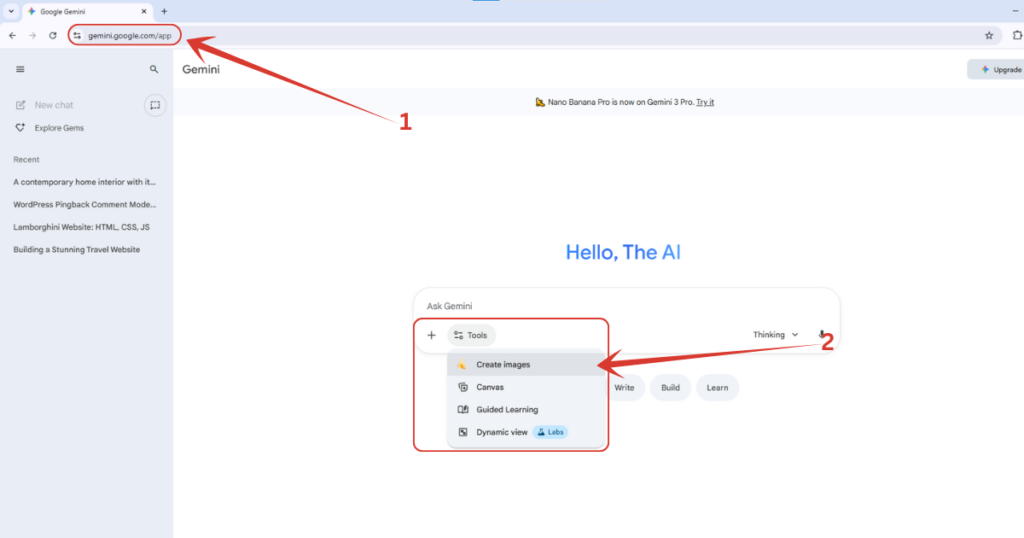Screen dimensions: 1024x538
Task: Click the Guided Learning book icon
Action: tap(463, 409)
